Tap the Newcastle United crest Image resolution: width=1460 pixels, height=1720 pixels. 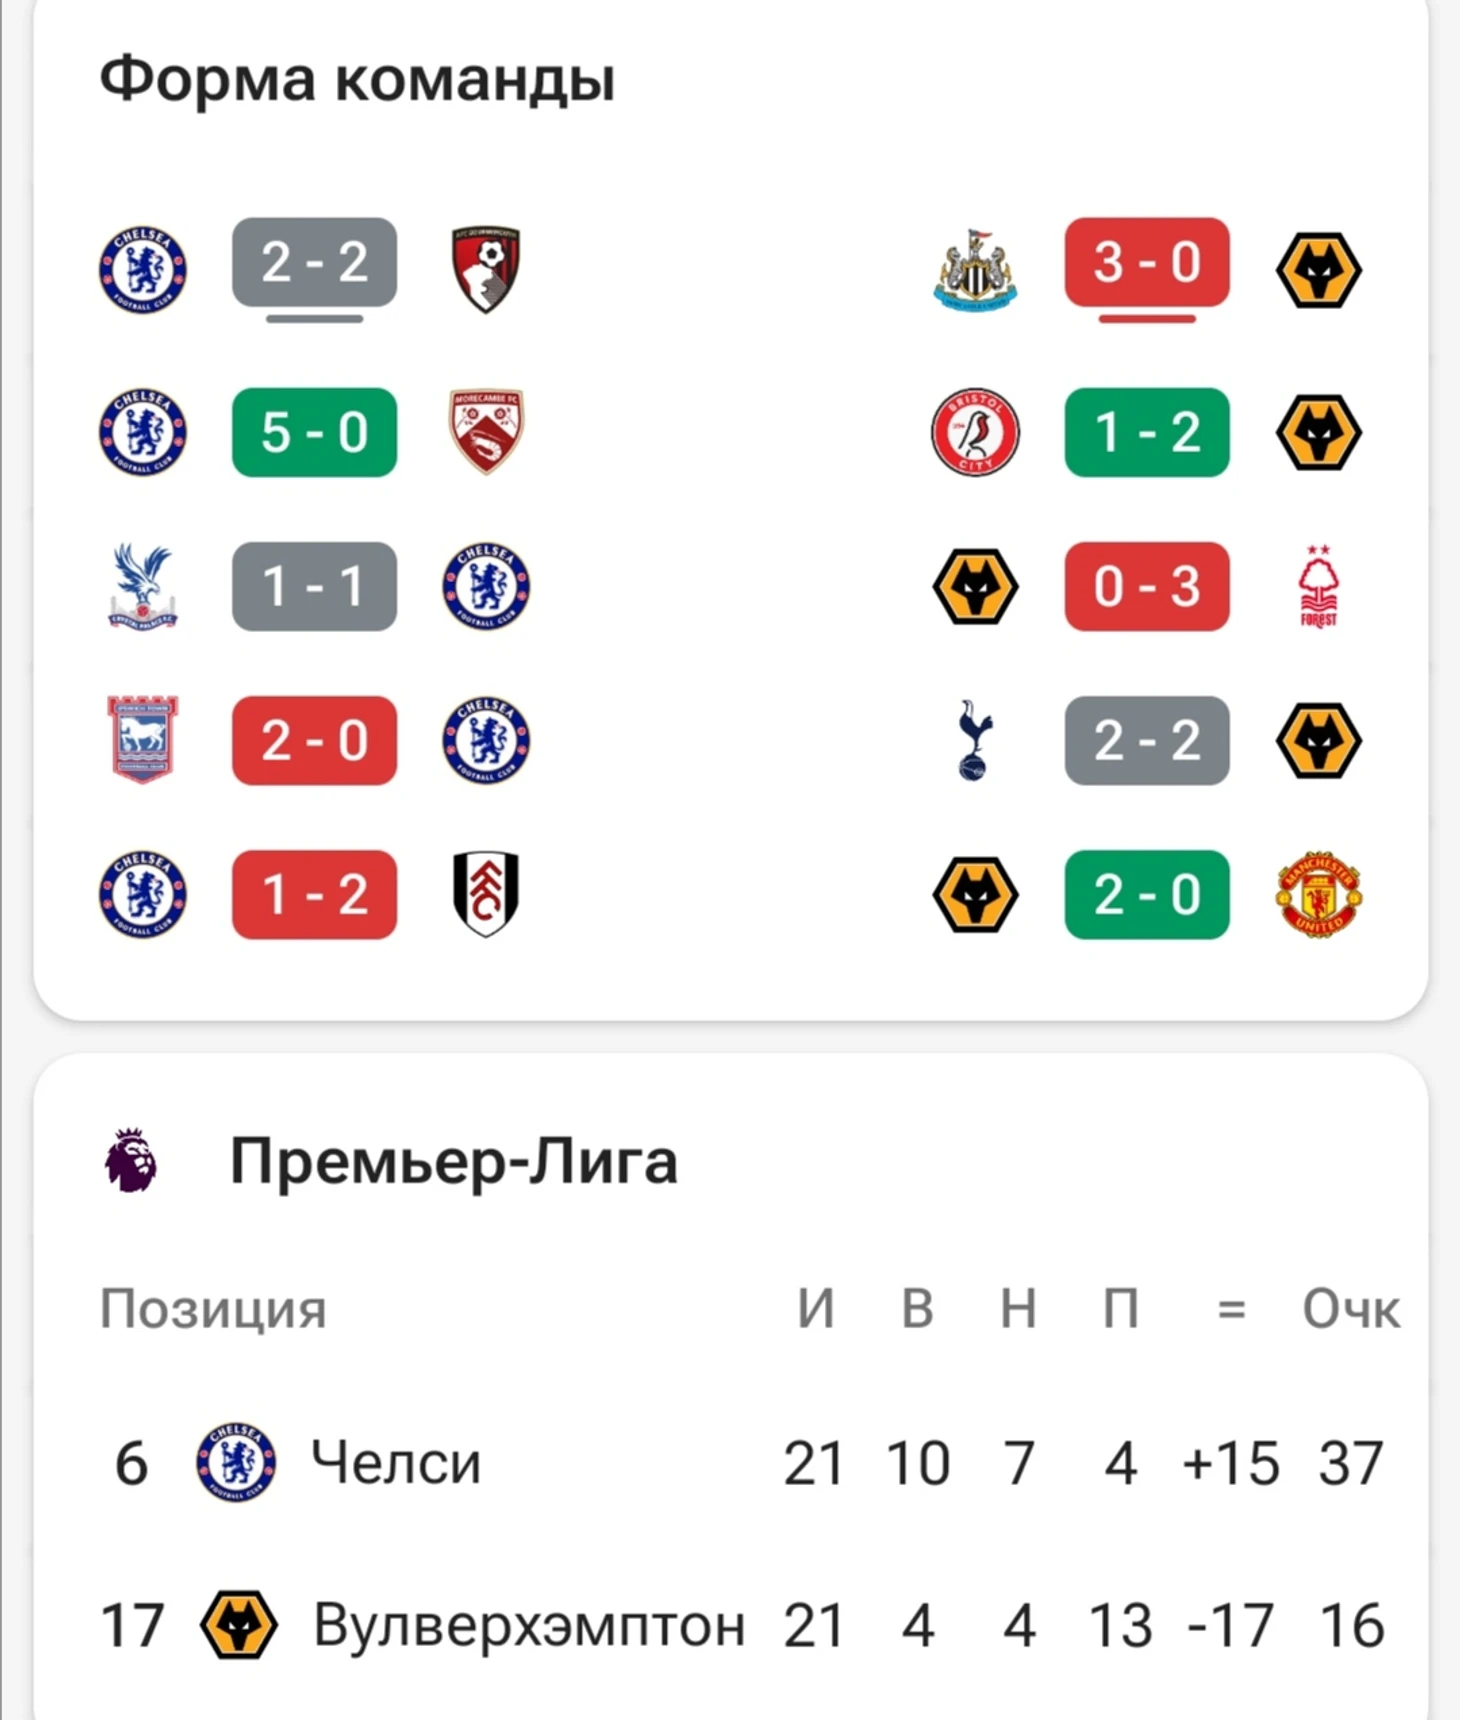975,268
